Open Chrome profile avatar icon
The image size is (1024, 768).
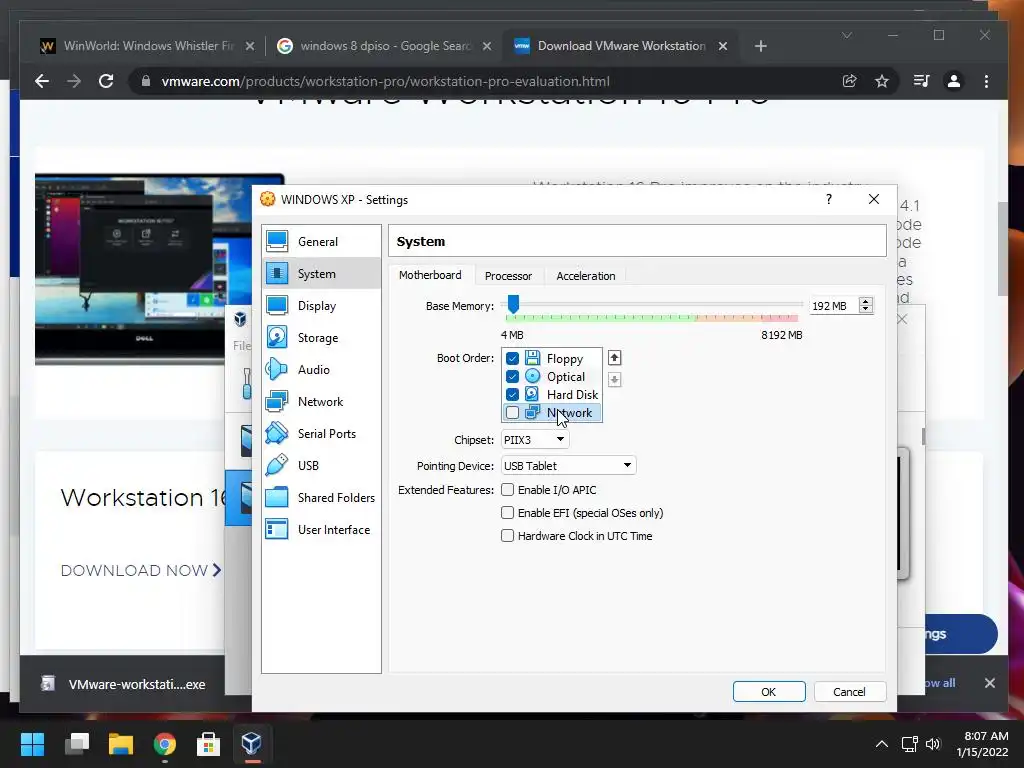point(953,81)
